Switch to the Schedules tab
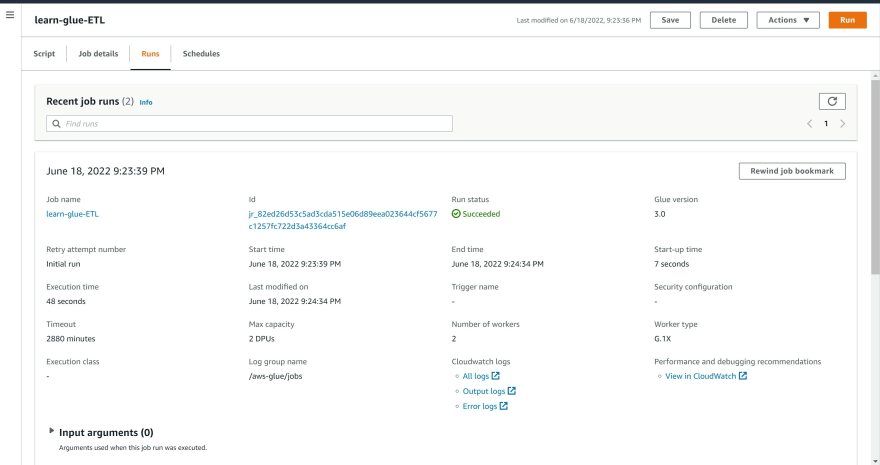 201,54
